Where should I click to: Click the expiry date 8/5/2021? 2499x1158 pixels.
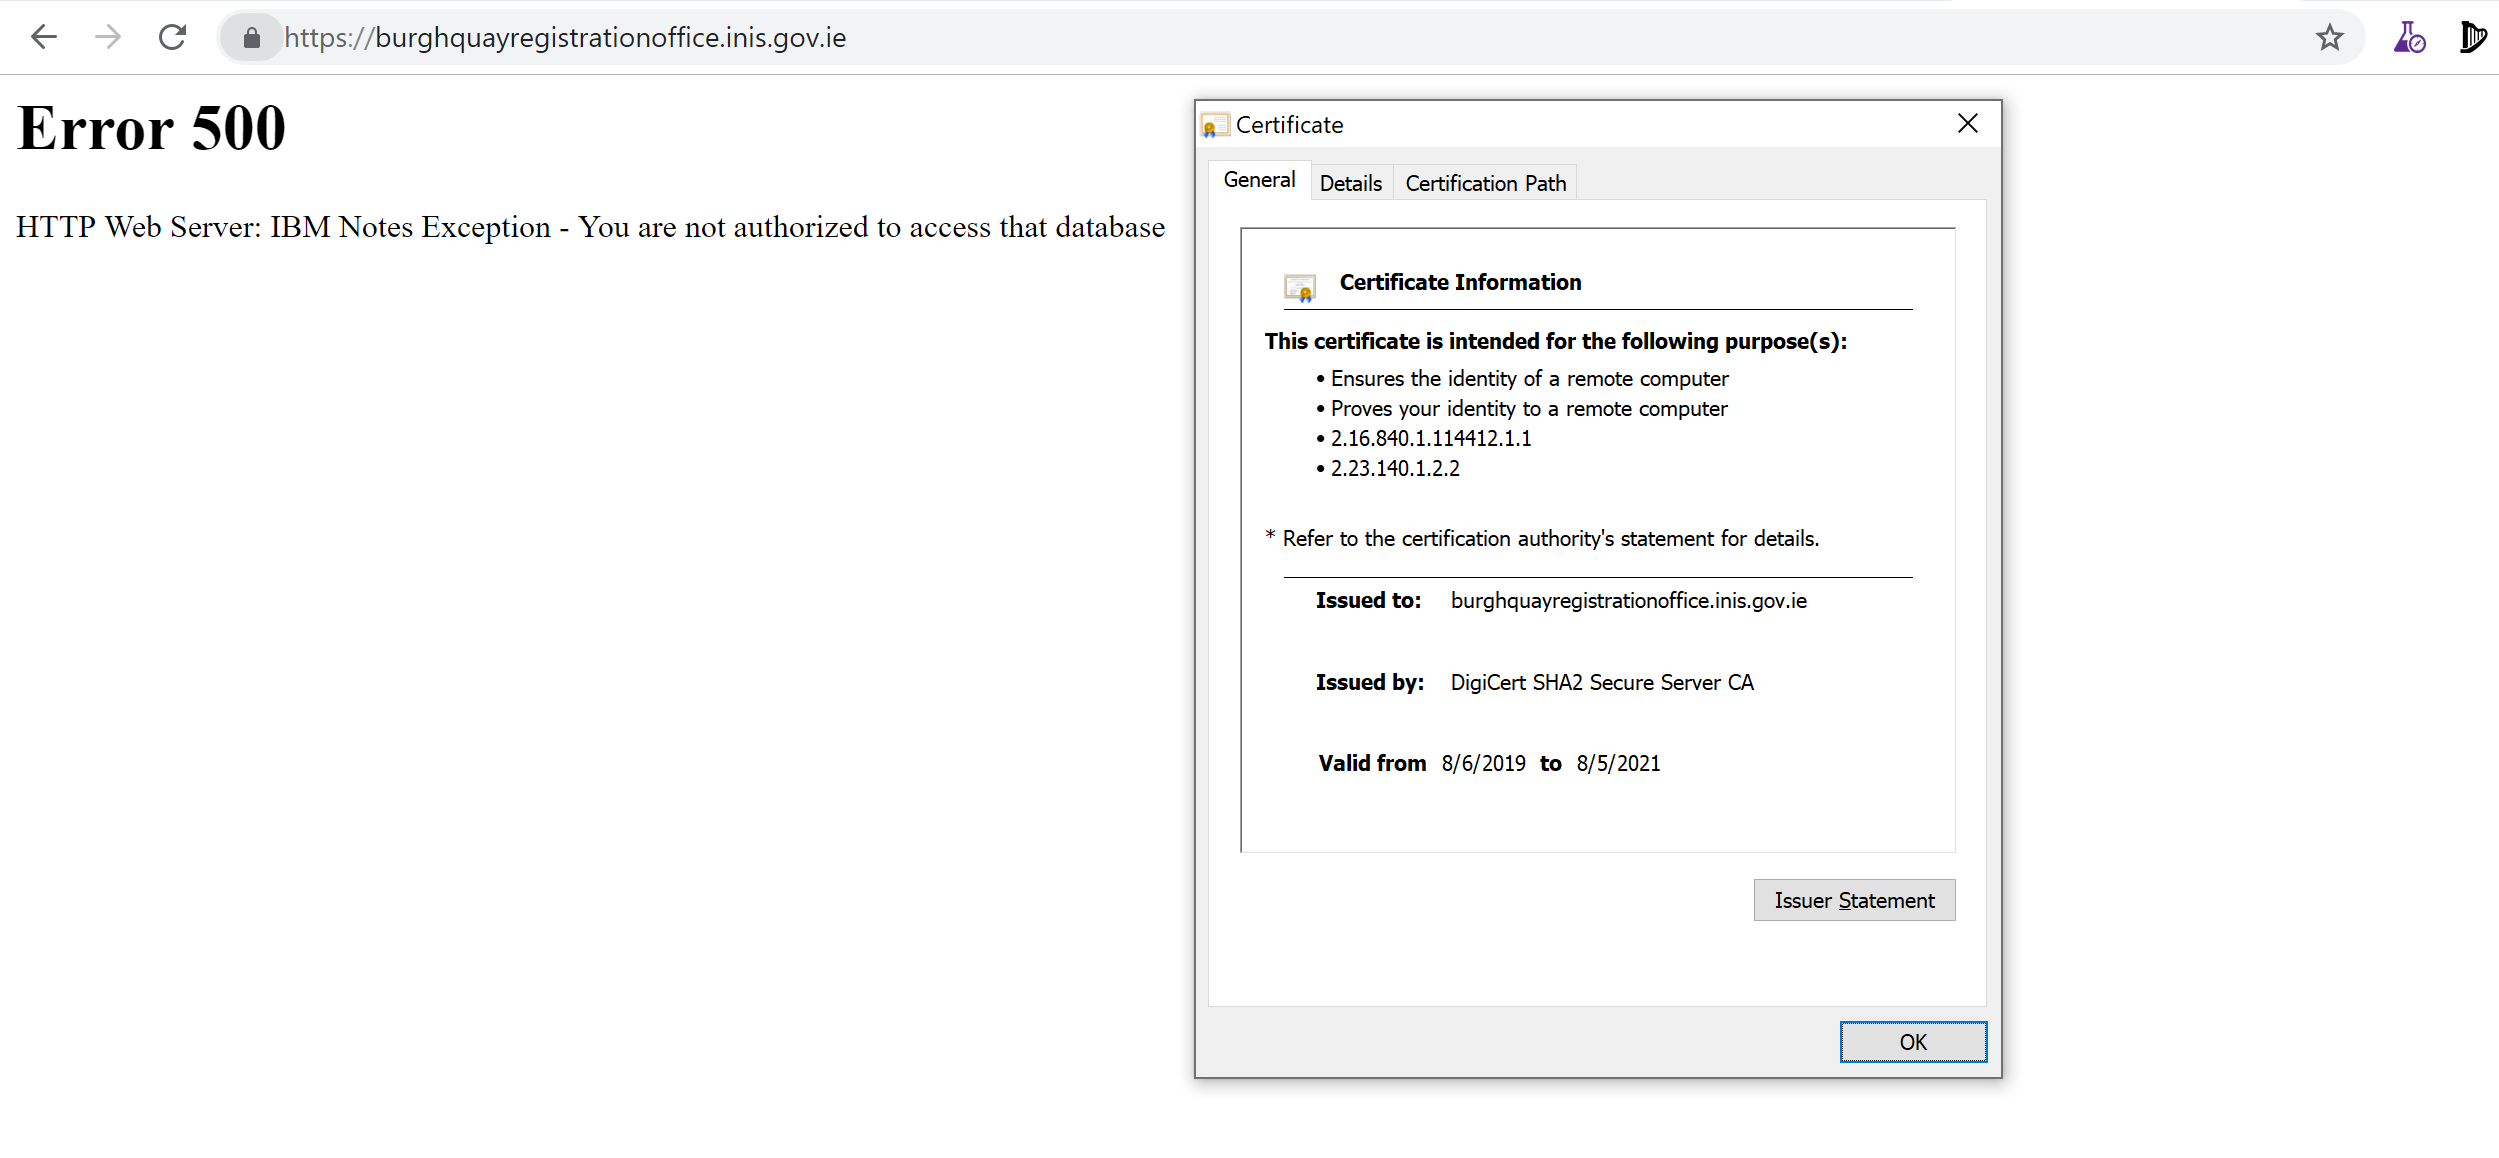1618,764
